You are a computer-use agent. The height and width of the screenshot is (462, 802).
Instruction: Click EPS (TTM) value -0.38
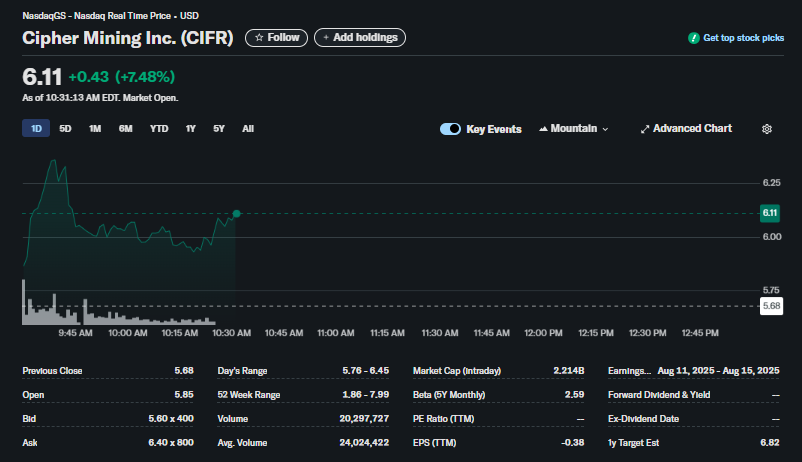coord(572,443)
